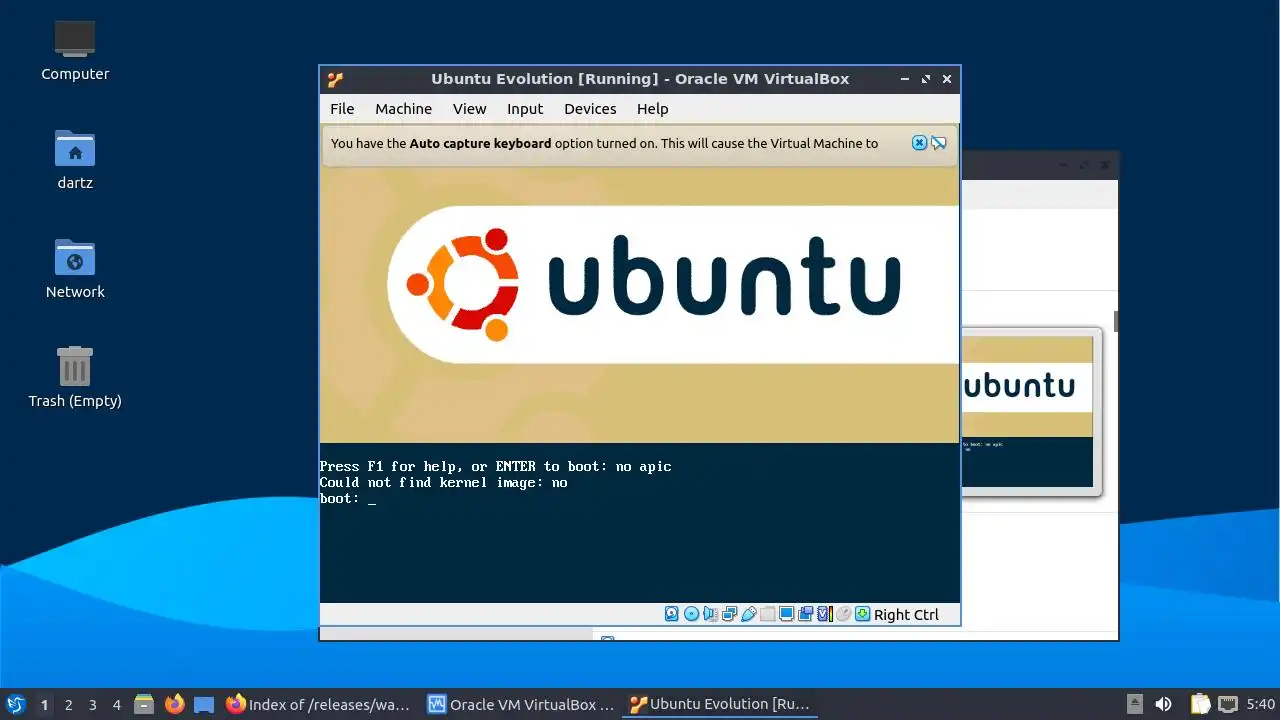Viewport: 1280px width, 720px height.
Task: Open the View menu
Action: click(469, 109)
